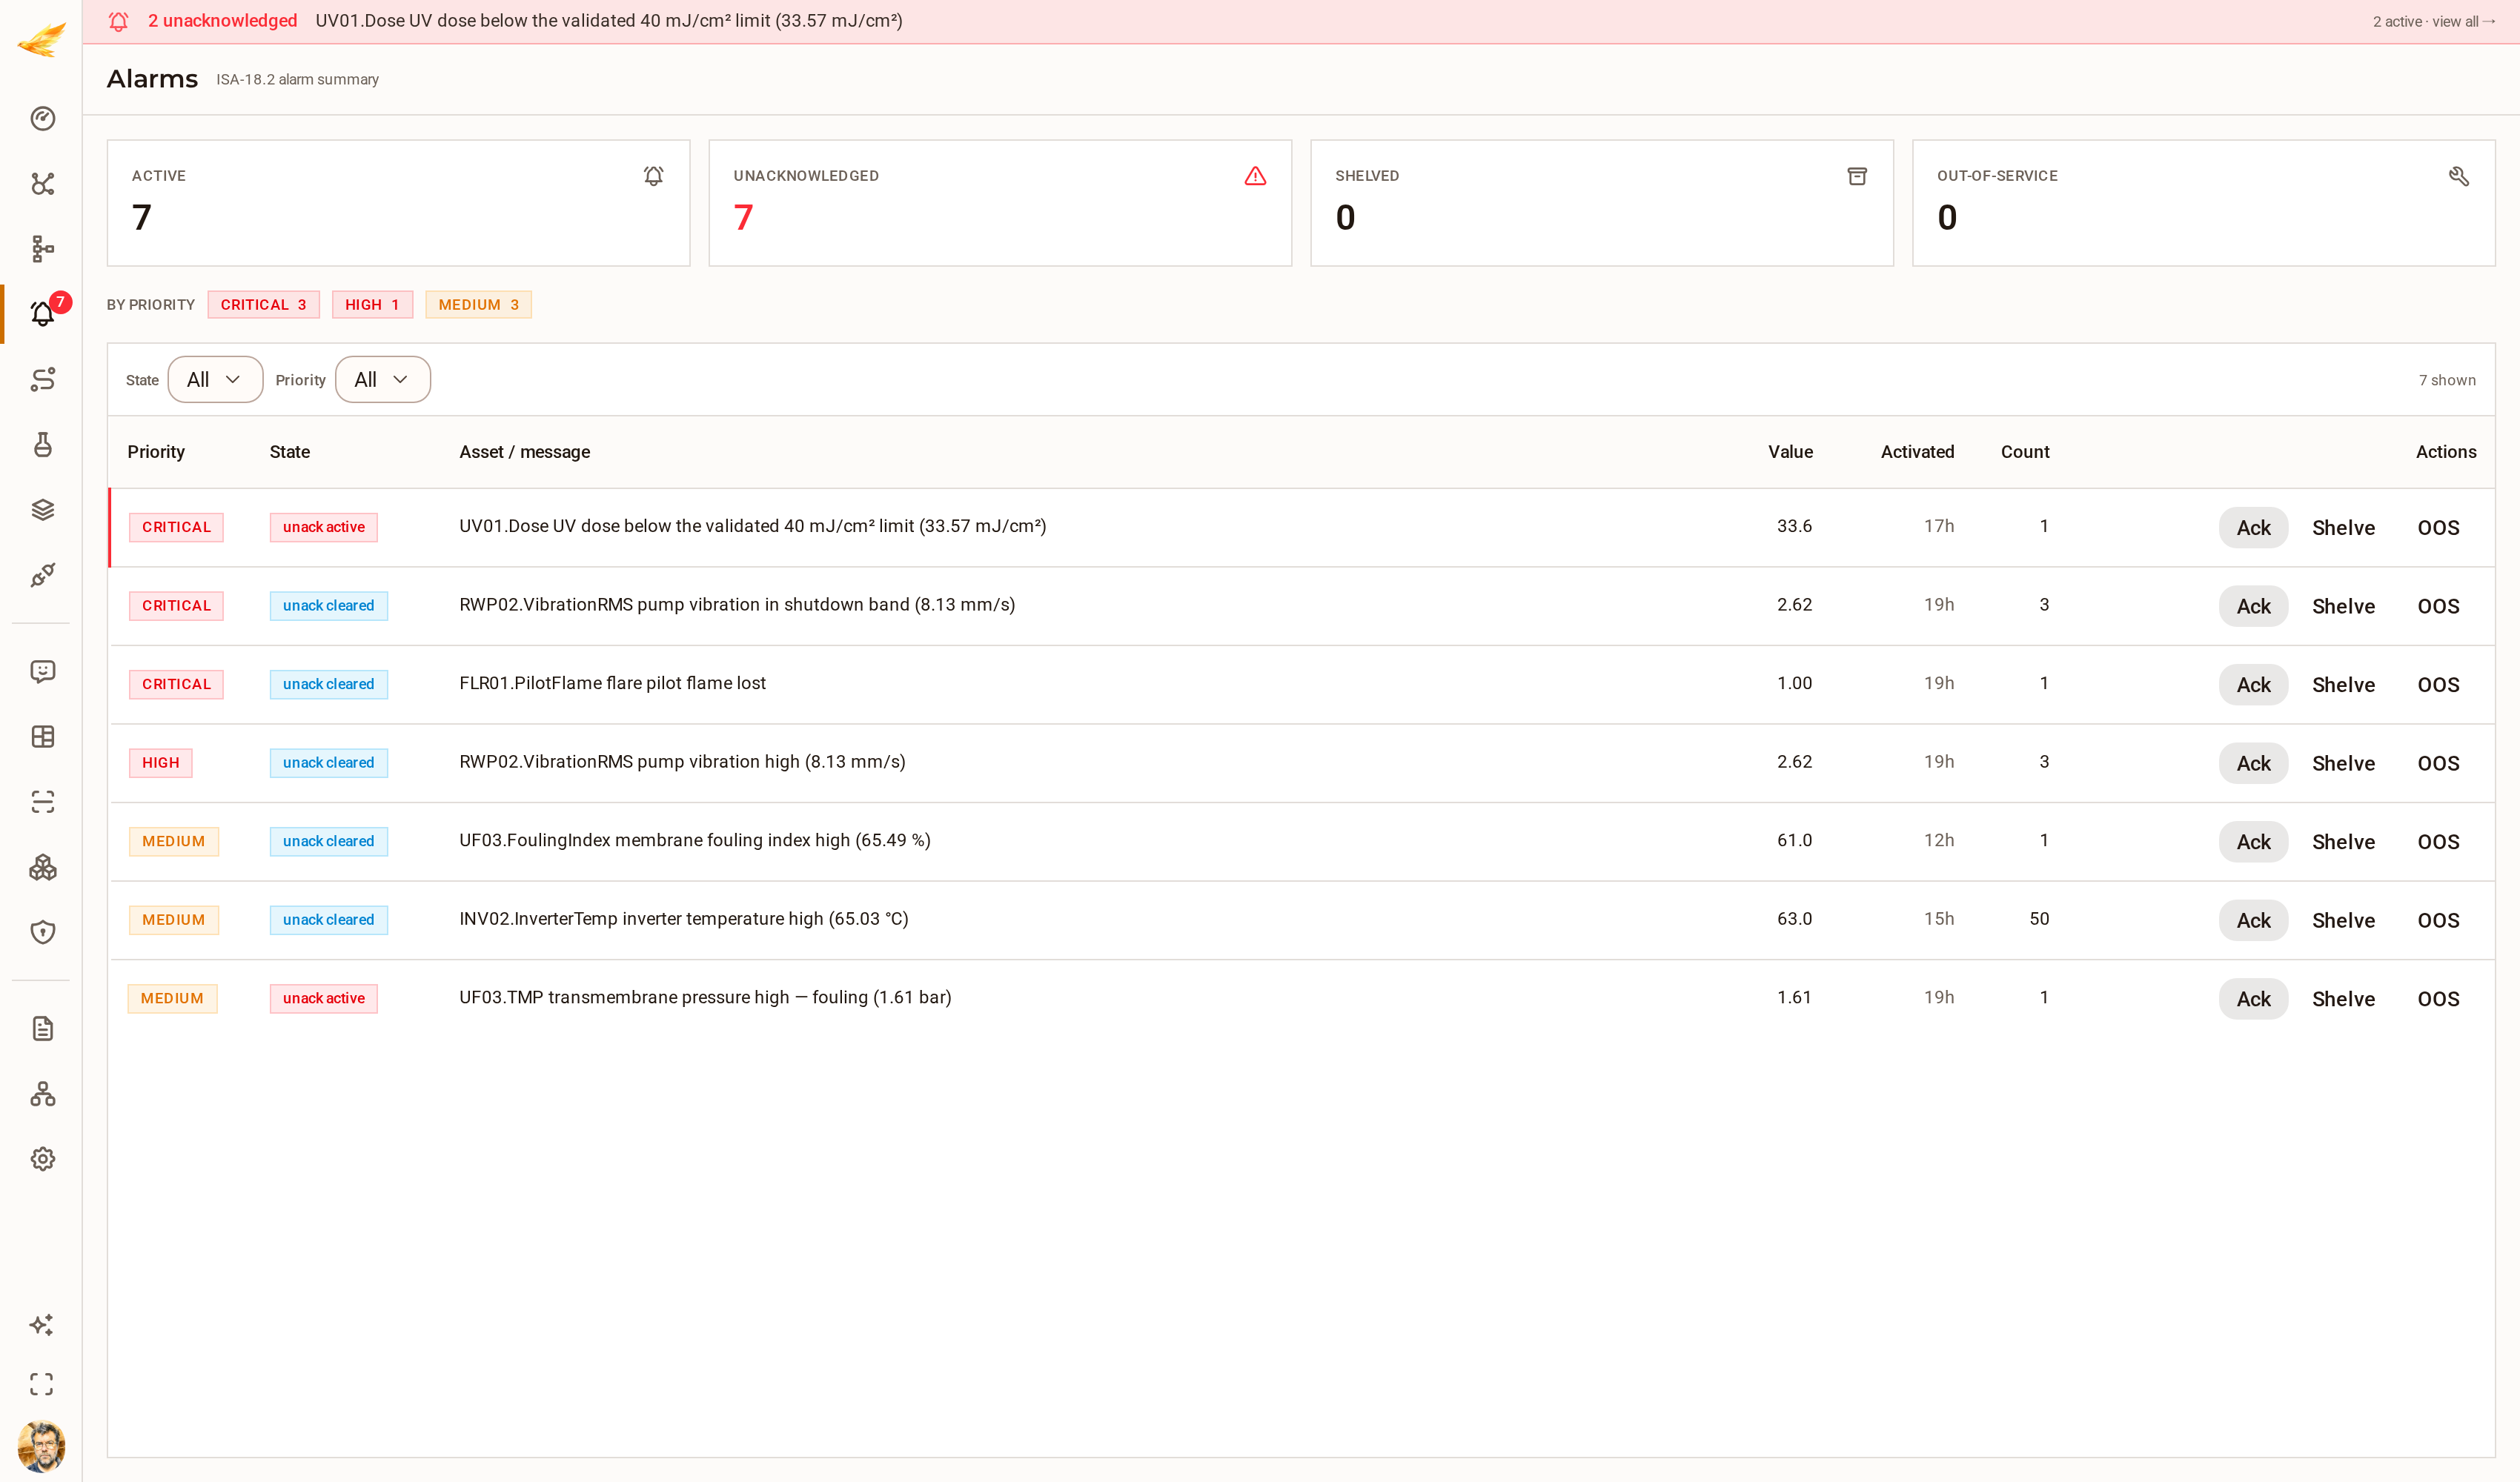This screenshot has height=1482, width=2520.
Task: Shelve the RWP02 shutdown band vibration alarm
Action: click(x=2343, y=606)
